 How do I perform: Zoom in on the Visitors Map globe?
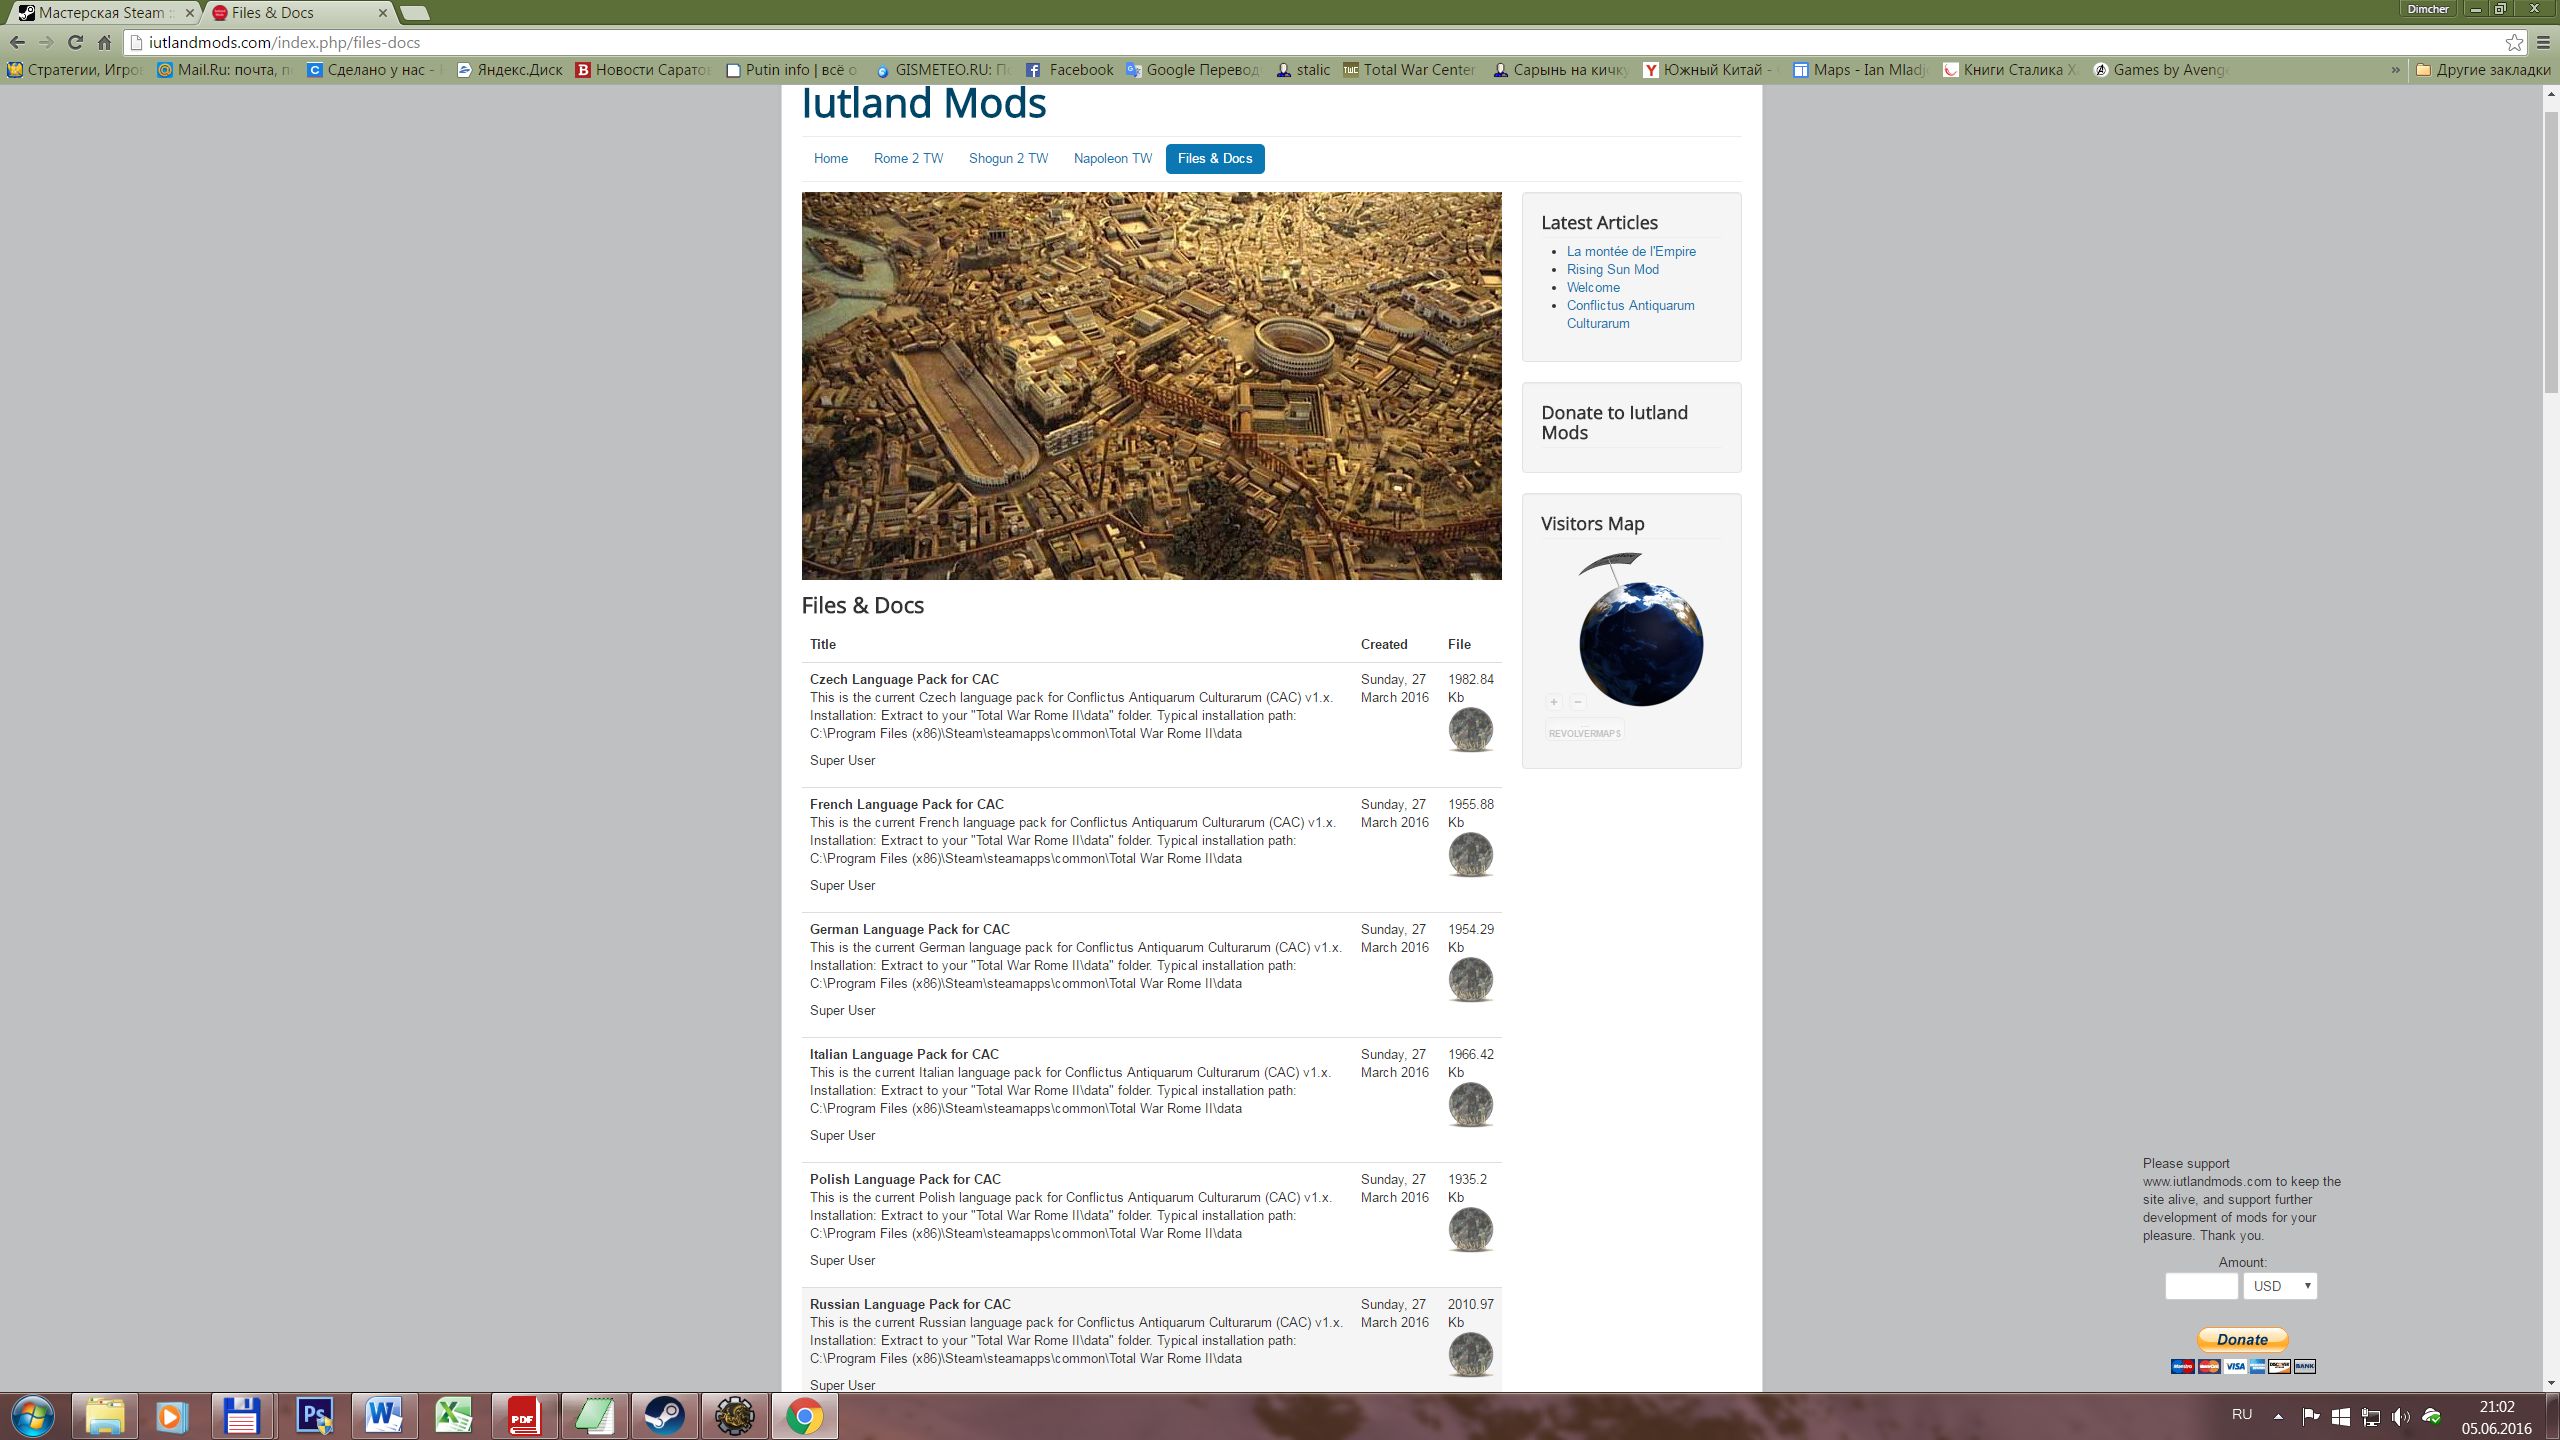[x=1554, y=702]
